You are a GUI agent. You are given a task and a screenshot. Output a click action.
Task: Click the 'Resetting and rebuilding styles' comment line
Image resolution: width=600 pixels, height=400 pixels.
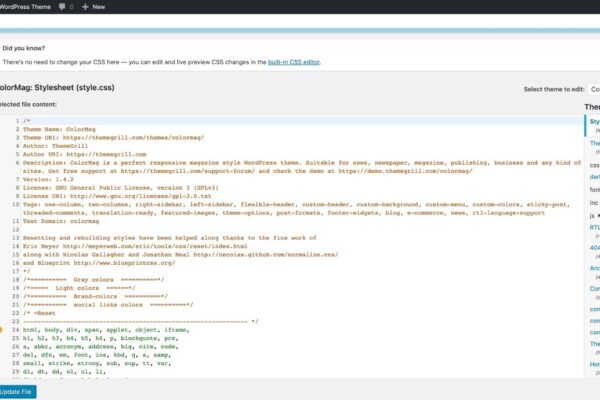pos(170,238)
